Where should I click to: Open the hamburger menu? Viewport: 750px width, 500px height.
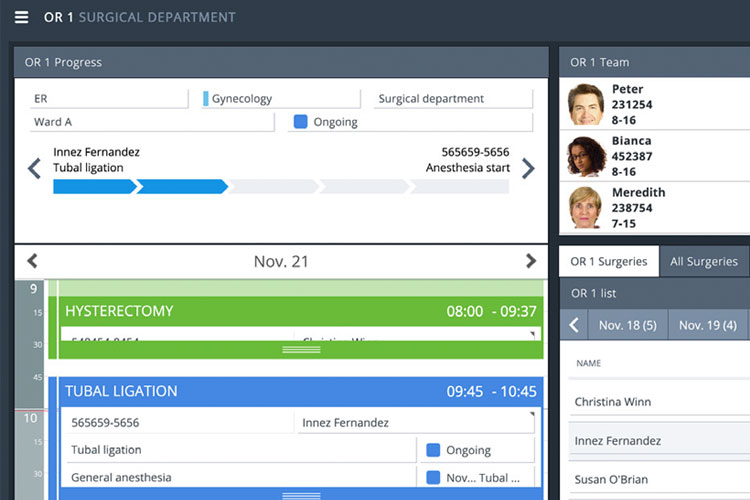click(x=21, y=17)
